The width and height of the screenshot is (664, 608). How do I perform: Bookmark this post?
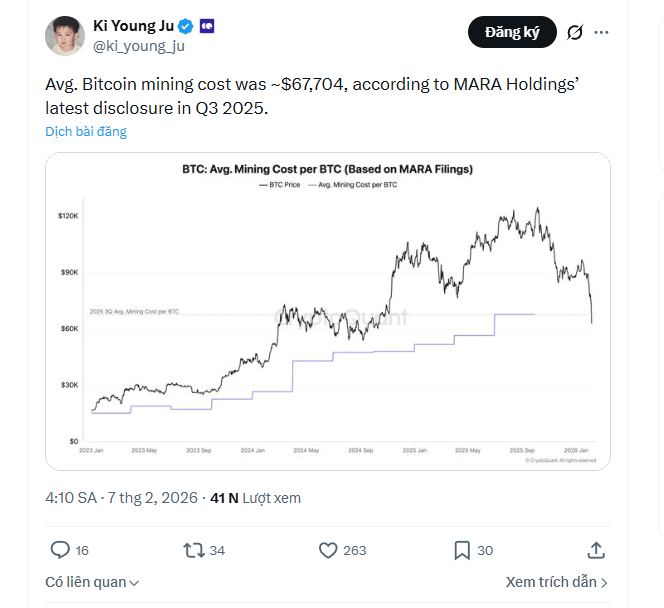[462, 550]
